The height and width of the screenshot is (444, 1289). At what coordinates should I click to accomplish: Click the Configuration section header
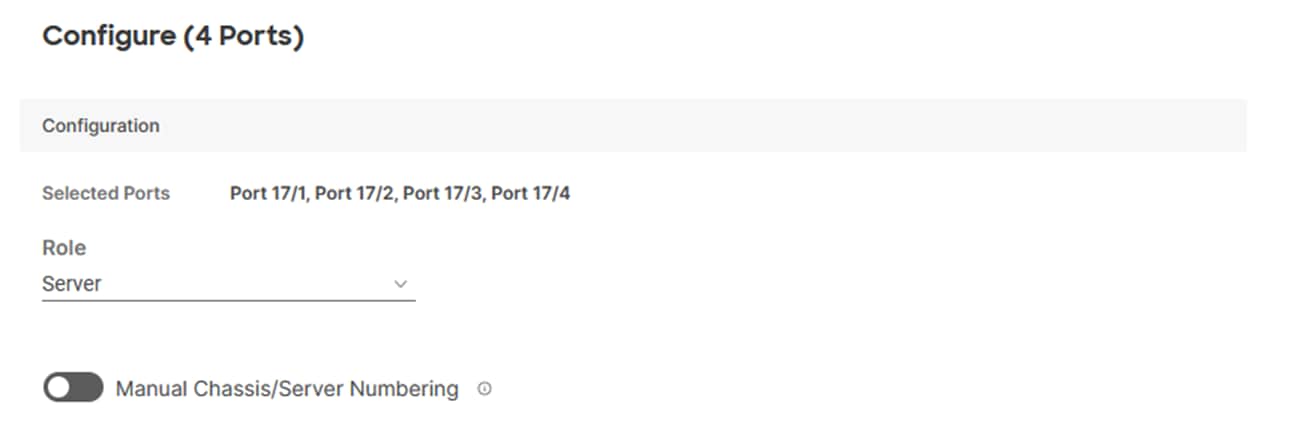pyautogui.click(x=101, y=126)
